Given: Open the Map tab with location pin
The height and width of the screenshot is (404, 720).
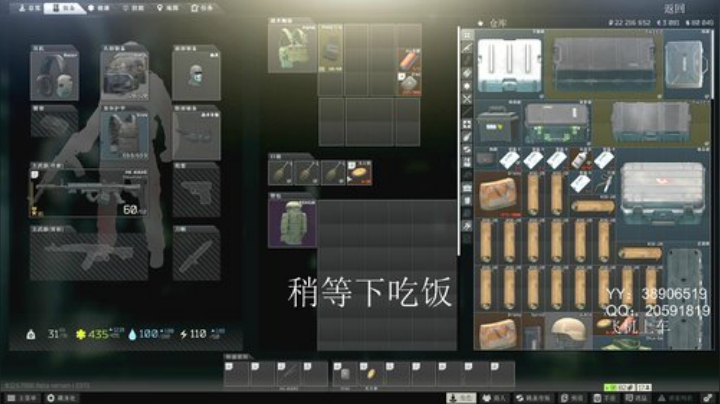Looking at the screenshot, I should point(168,8).
